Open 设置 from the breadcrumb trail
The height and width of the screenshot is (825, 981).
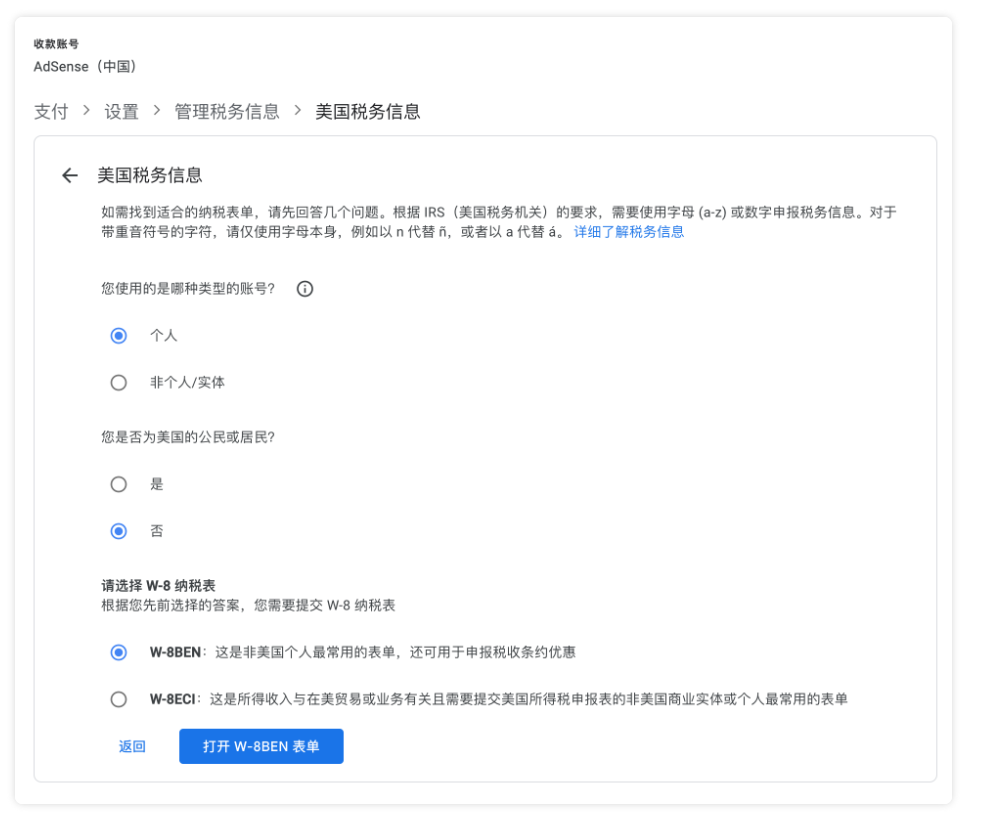pos(122,112)
